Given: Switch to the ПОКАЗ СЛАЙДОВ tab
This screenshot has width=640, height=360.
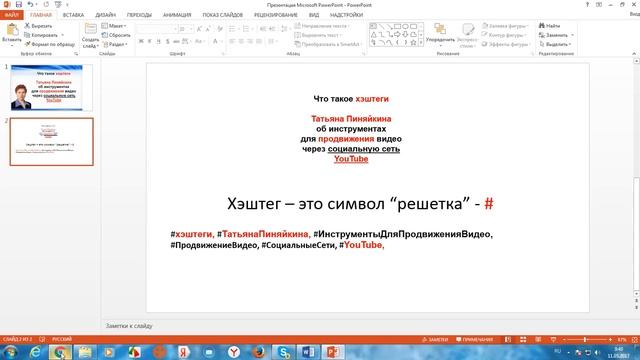Looking at the screenshot, I should tap(223, 15).
